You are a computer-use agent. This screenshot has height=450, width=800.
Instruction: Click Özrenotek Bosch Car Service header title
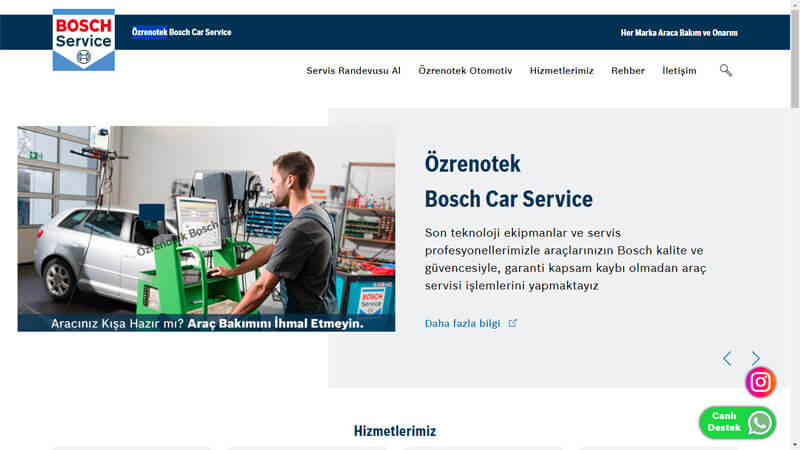point(181,32)
